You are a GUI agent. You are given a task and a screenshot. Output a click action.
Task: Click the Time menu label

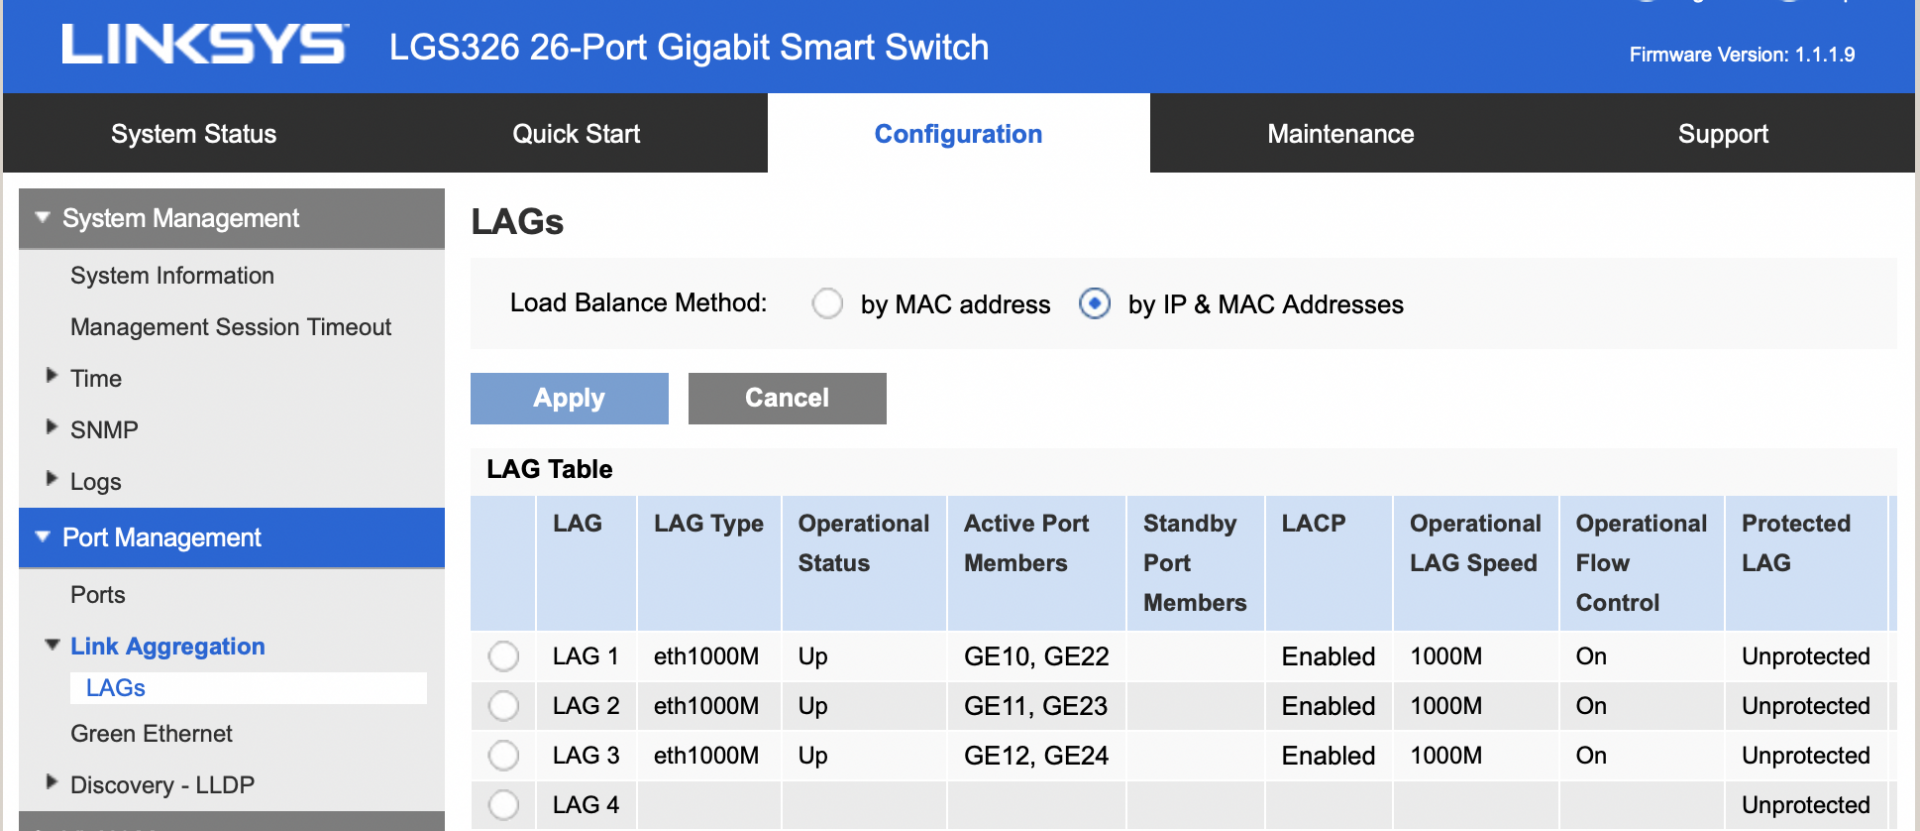coord(96,379)
